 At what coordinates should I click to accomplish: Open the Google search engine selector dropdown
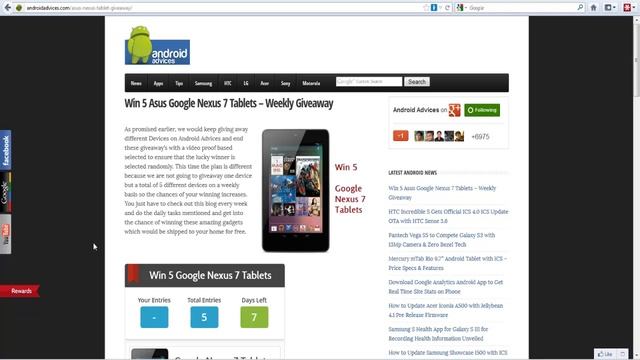[x=462, y=8]
